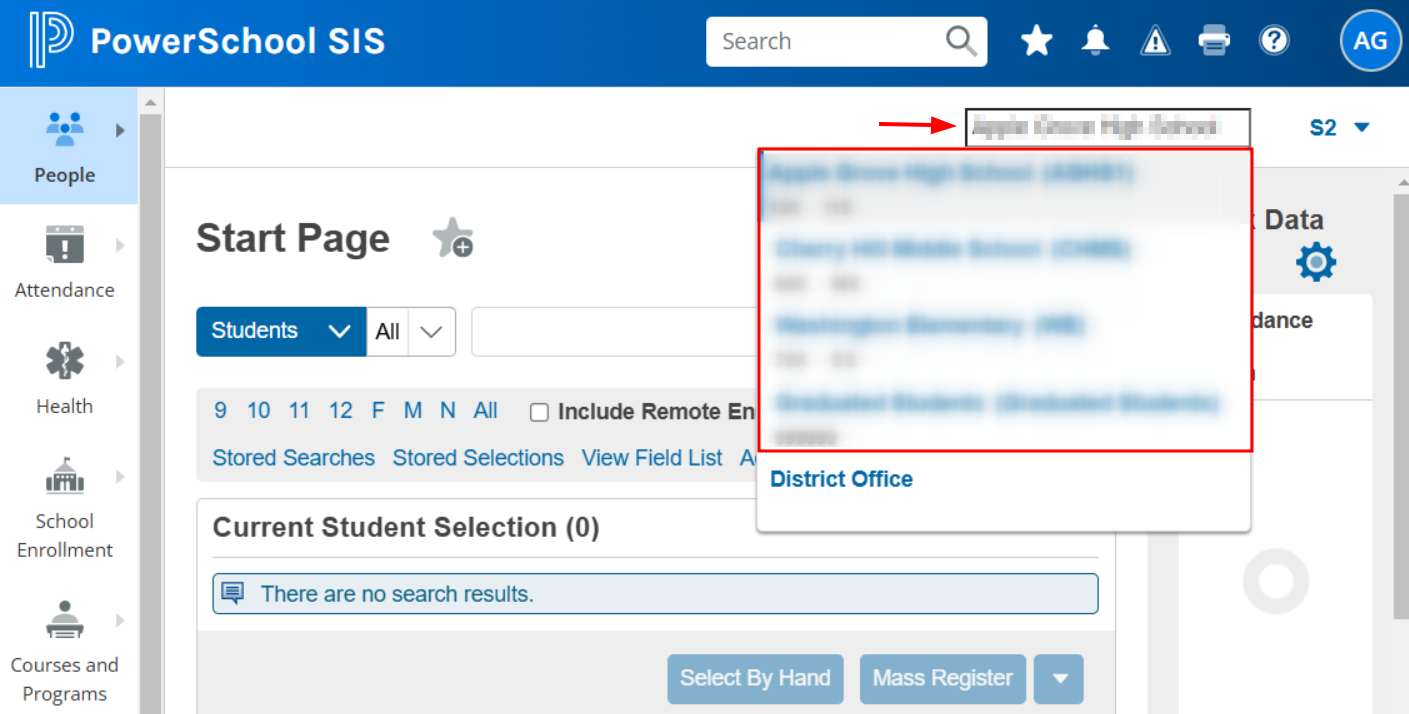The height and width of the screenshot is (714, 1409).
Task: Open the Mass Register options arrow
Action: click(1059, 678)
